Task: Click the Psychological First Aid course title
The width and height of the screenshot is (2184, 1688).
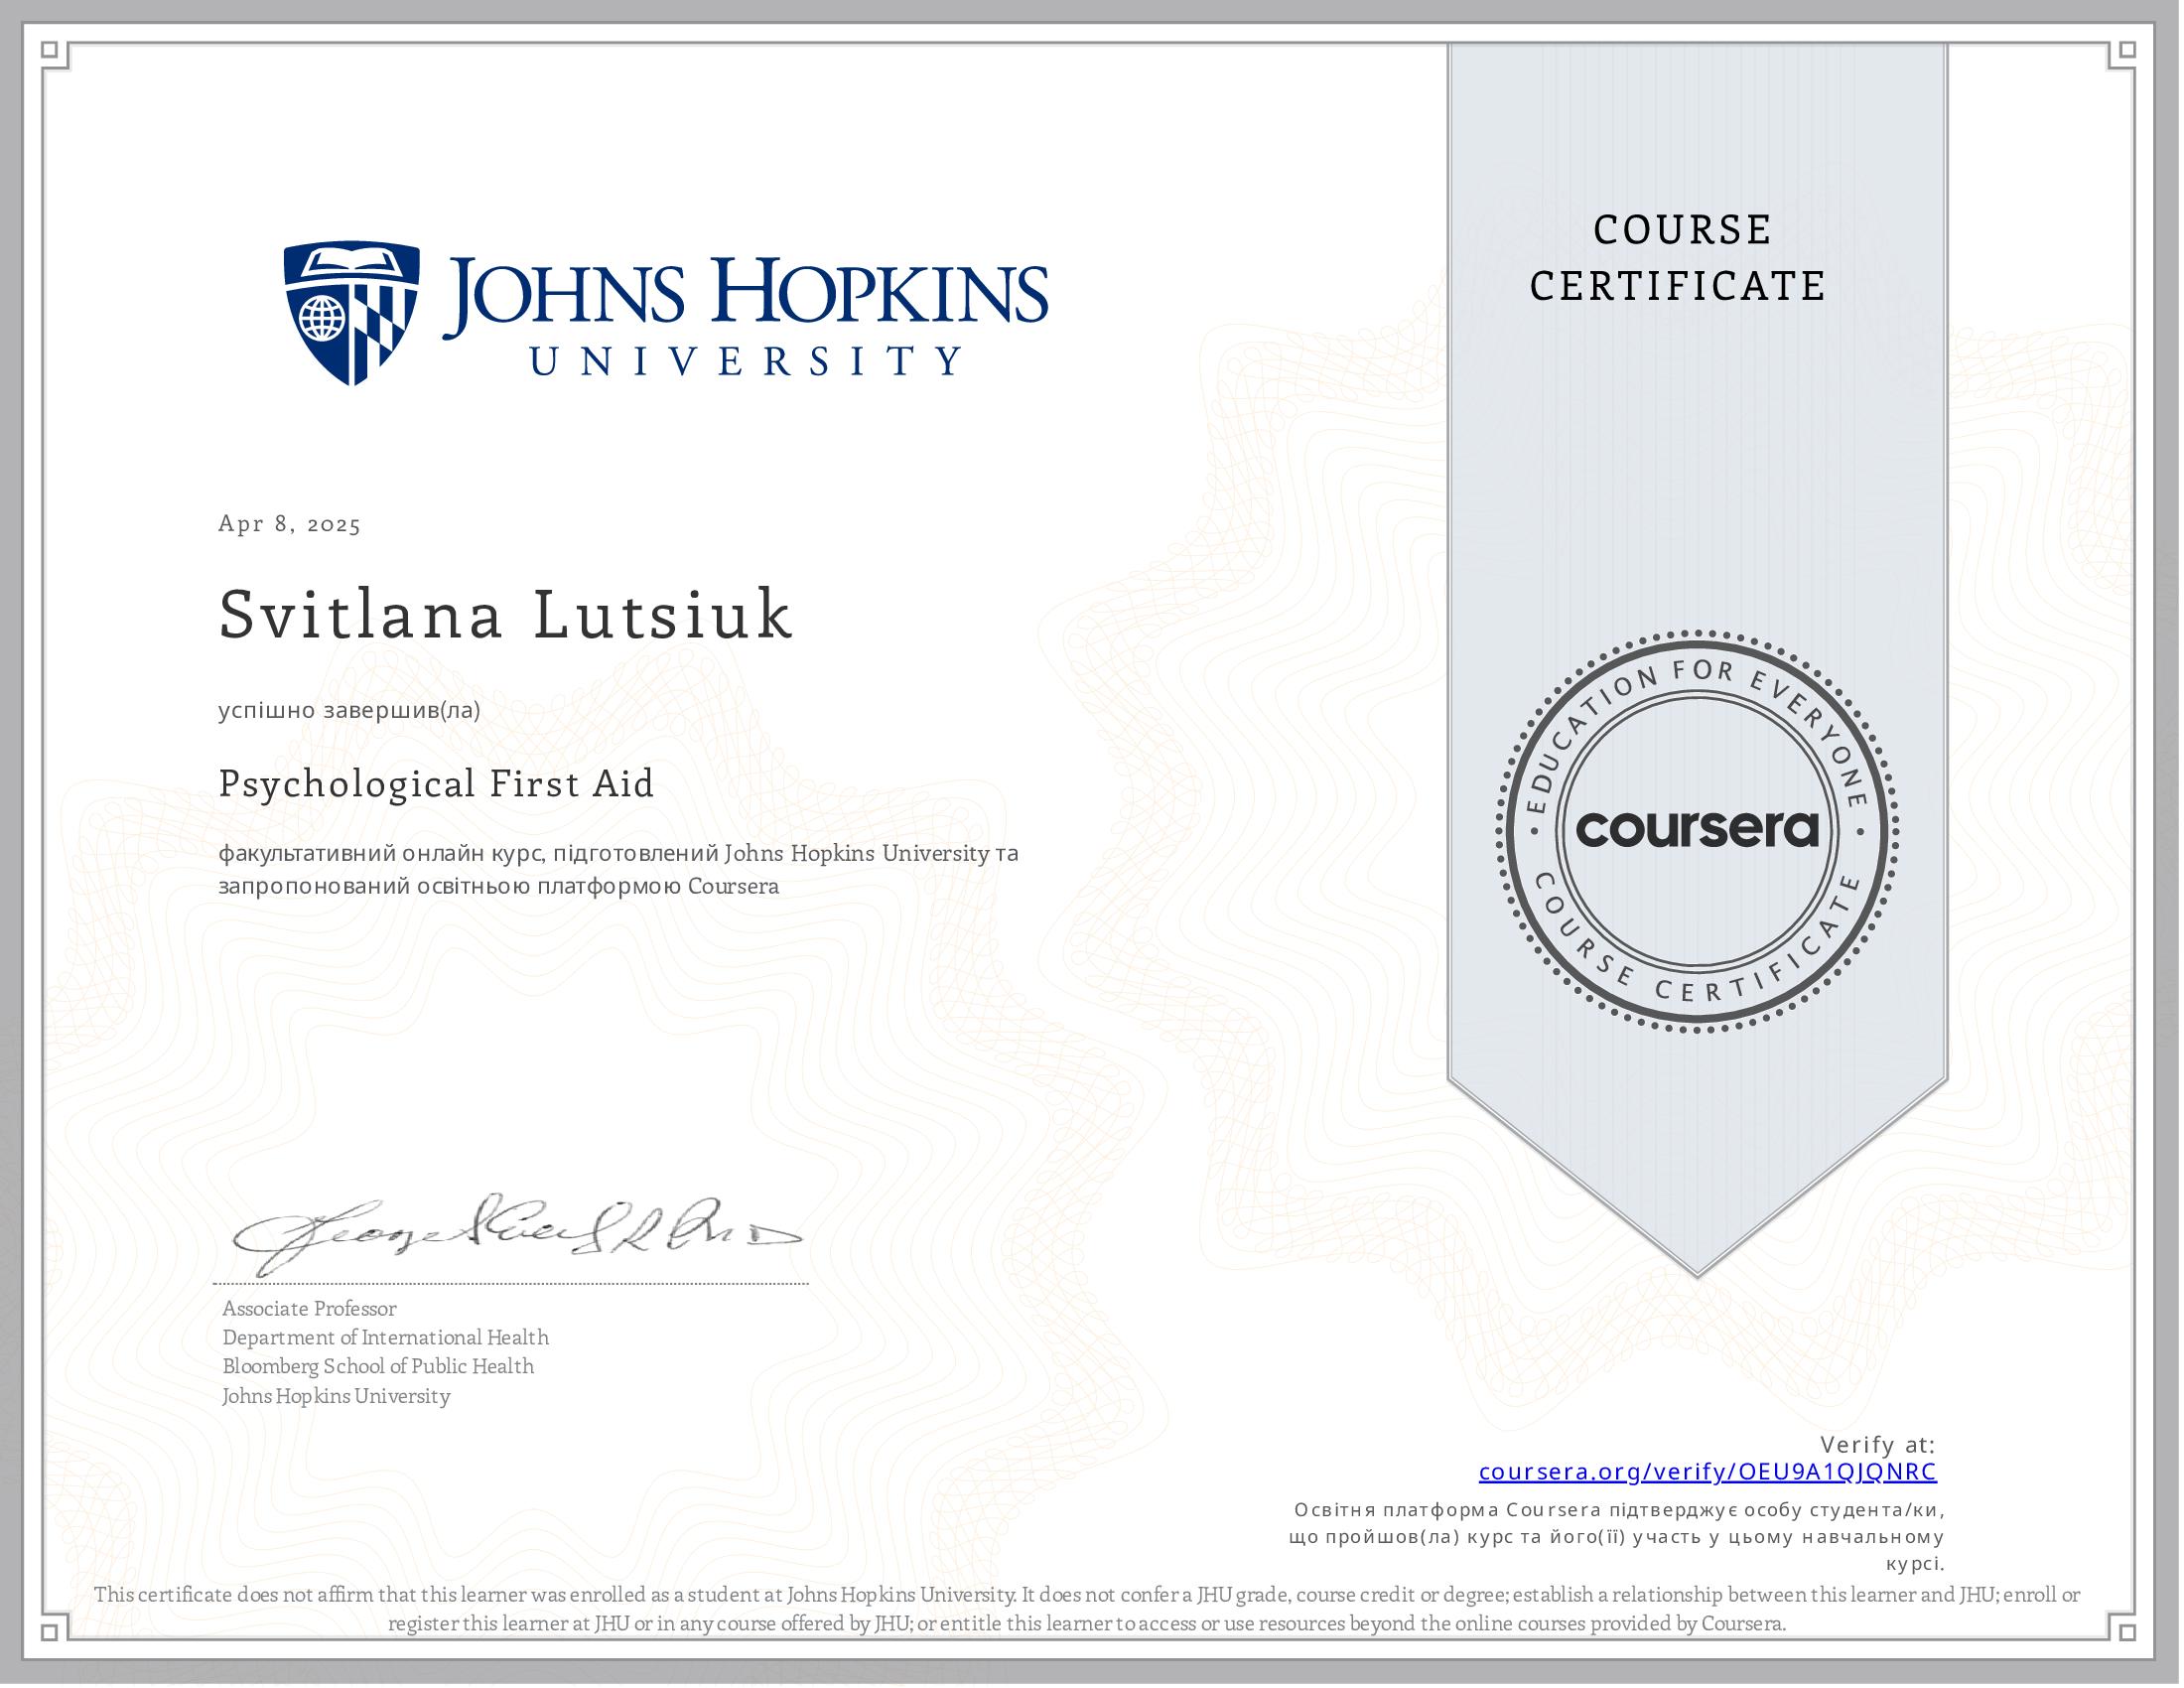Action: [436, 783]
